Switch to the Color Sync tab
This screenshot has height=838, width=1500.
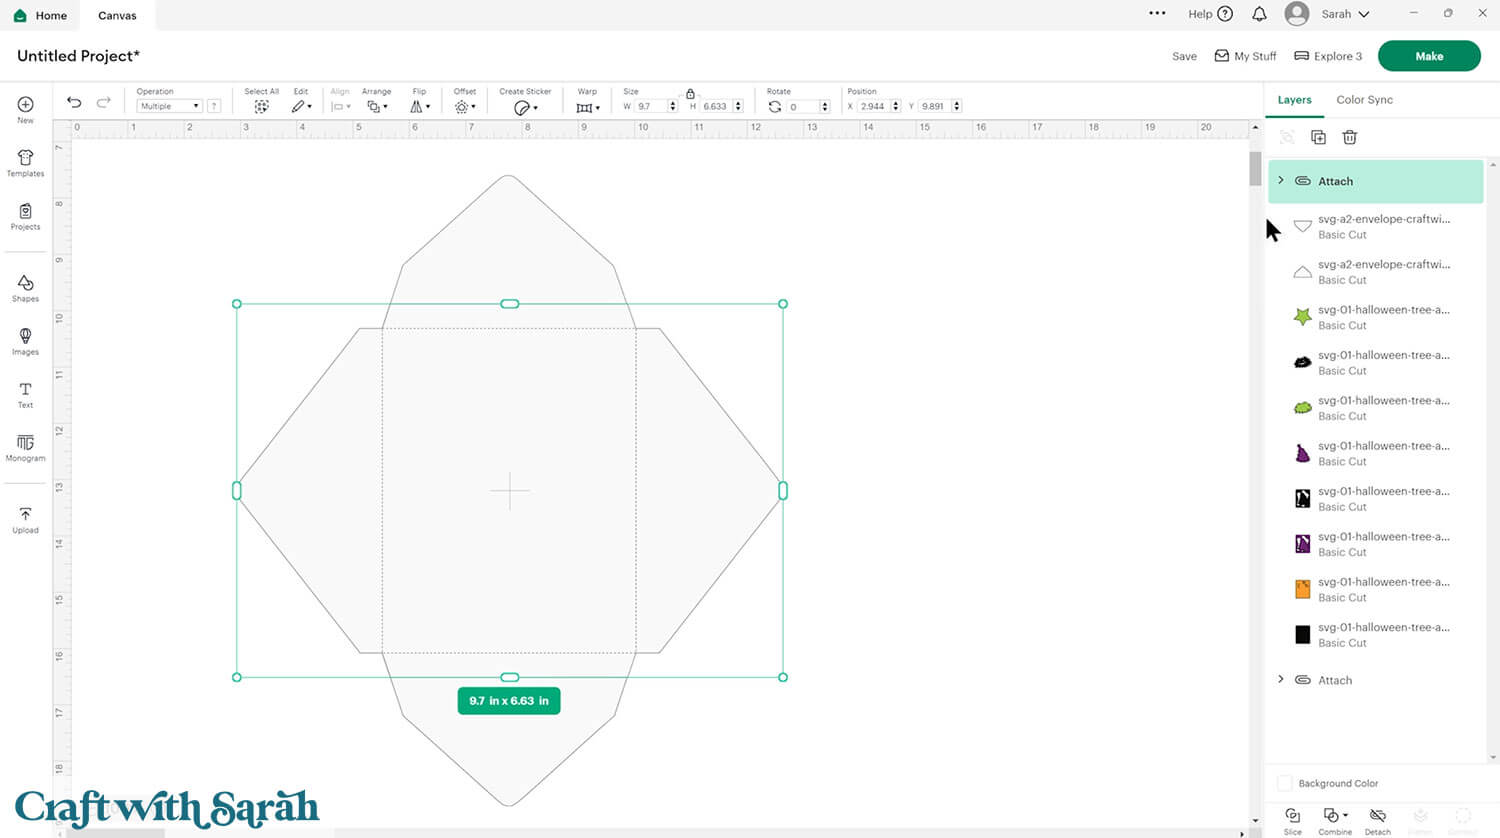pos(1364,100)
